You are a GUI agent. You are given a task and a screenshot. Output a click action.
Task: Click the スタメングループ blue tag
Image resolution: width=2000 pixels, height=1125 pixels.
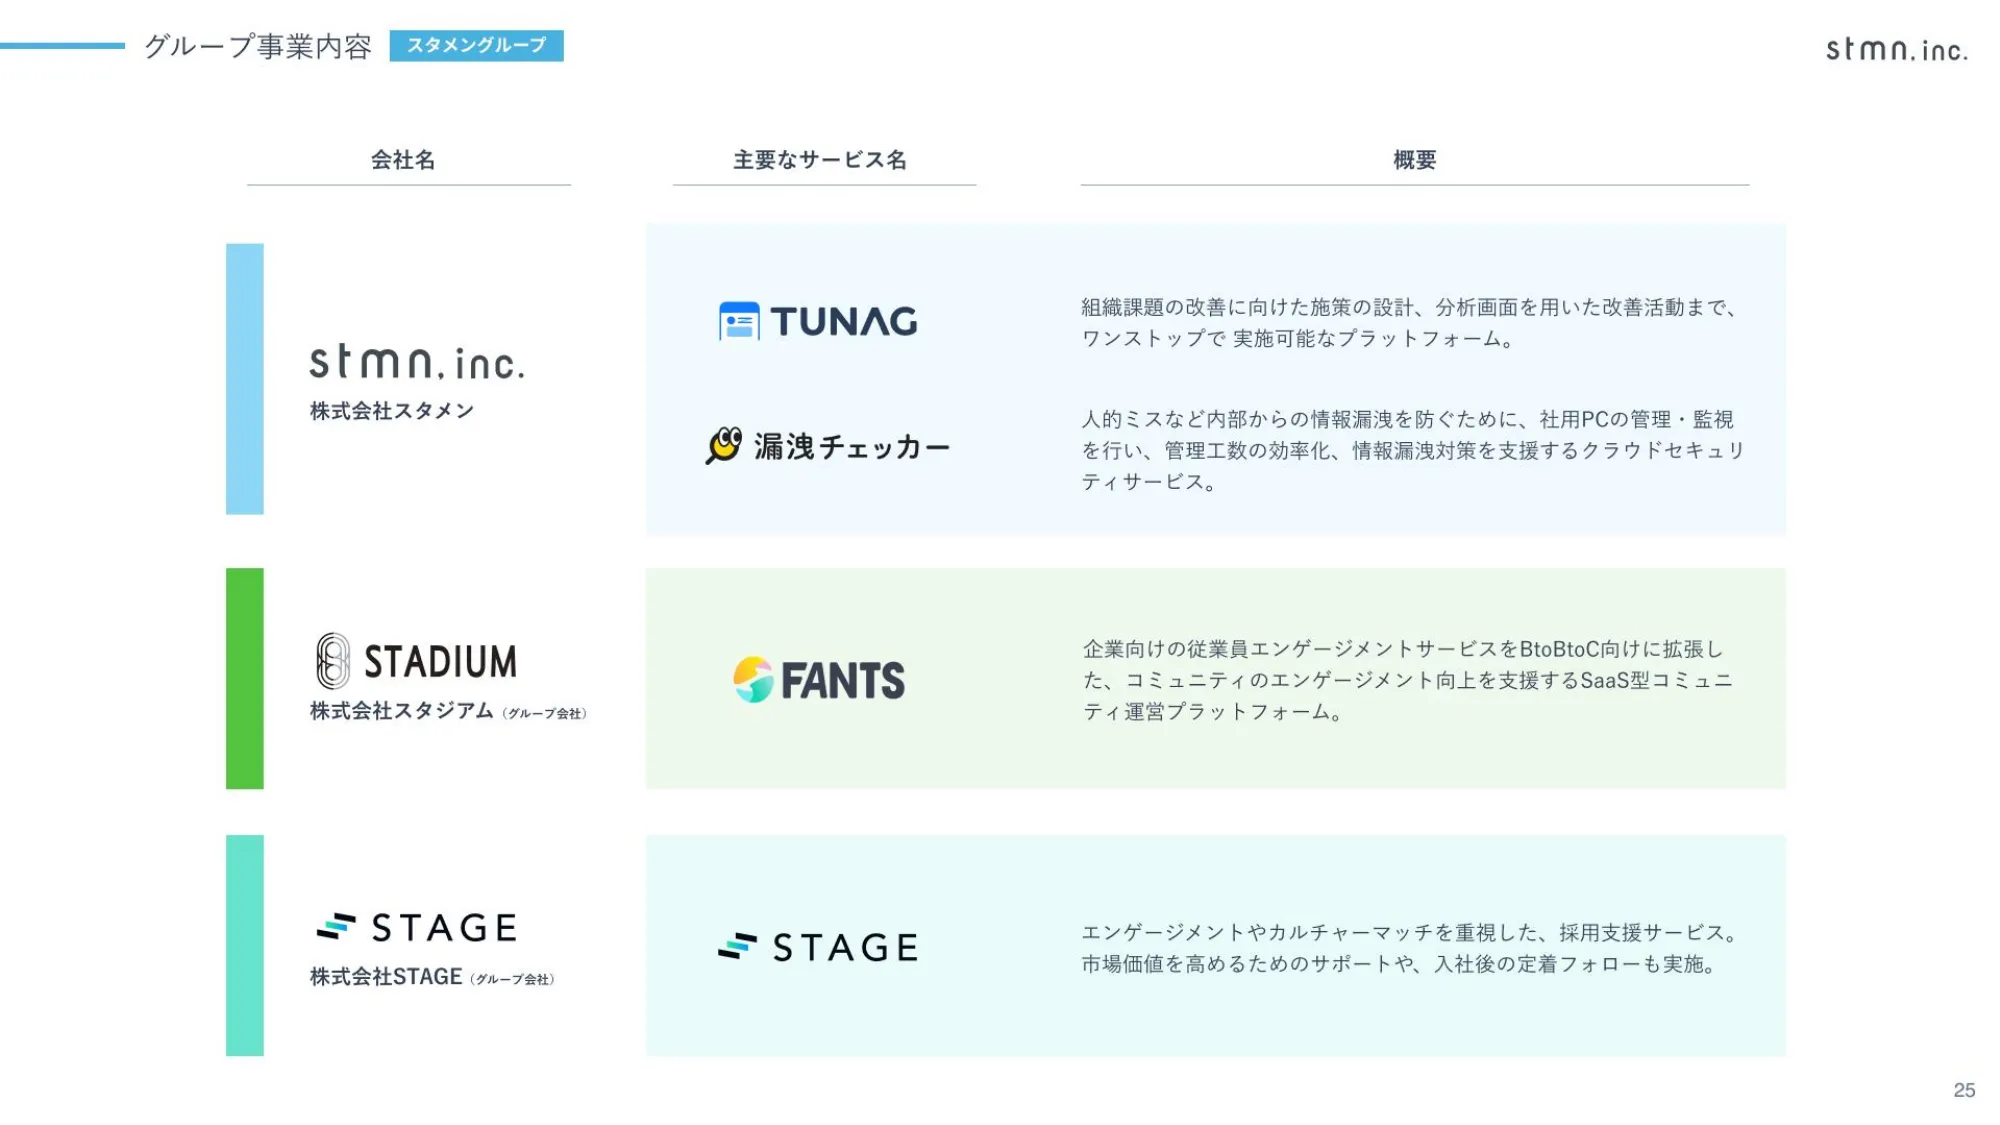coord(476,45)
